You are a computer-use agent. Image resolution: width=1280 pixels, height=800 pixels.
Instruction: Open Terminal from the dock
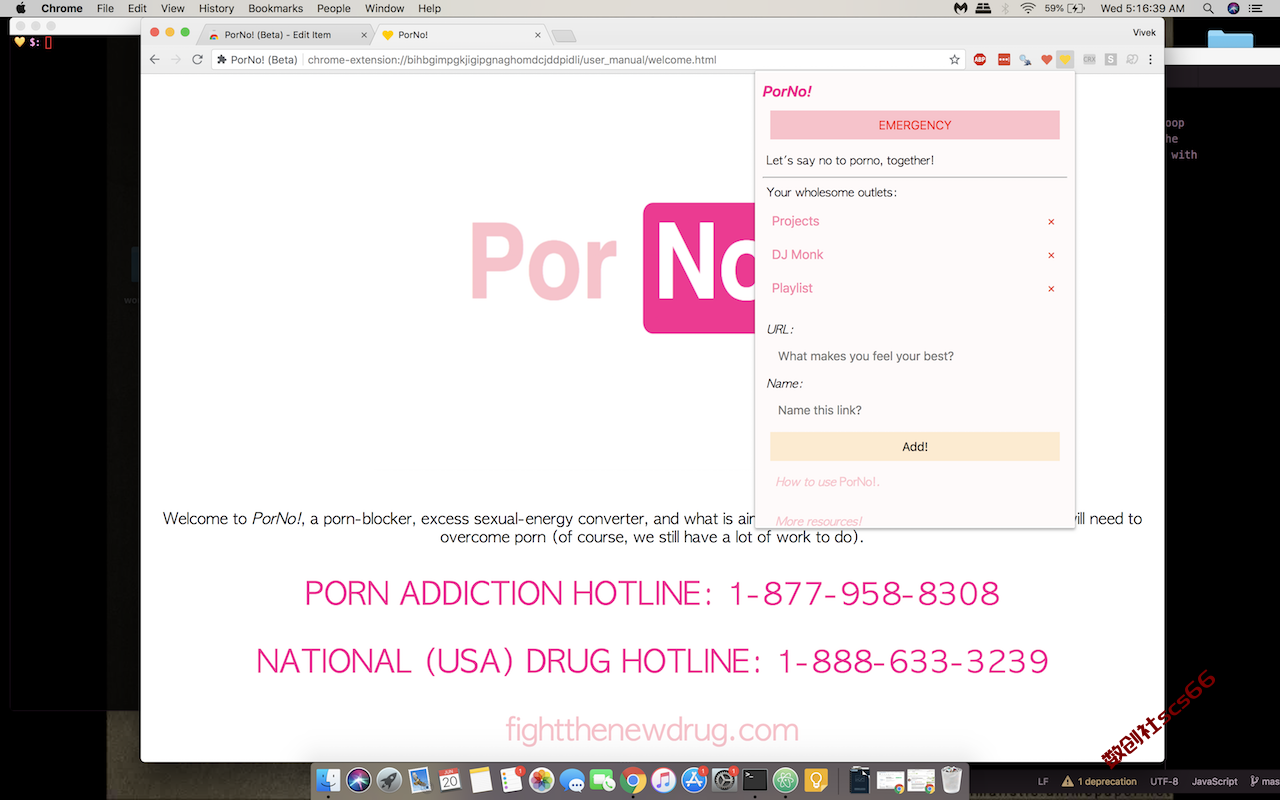coord(755,780)
